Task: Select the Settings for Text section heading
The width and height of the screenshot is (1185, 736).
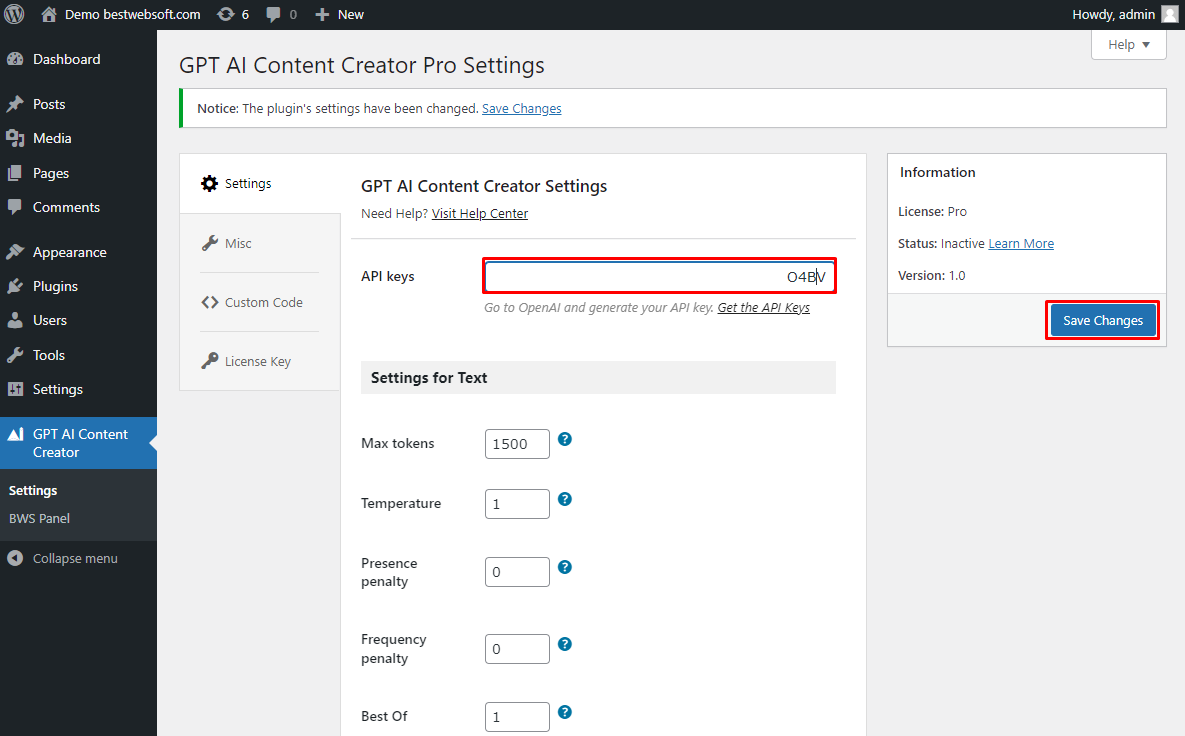Action: click(429, 378)
